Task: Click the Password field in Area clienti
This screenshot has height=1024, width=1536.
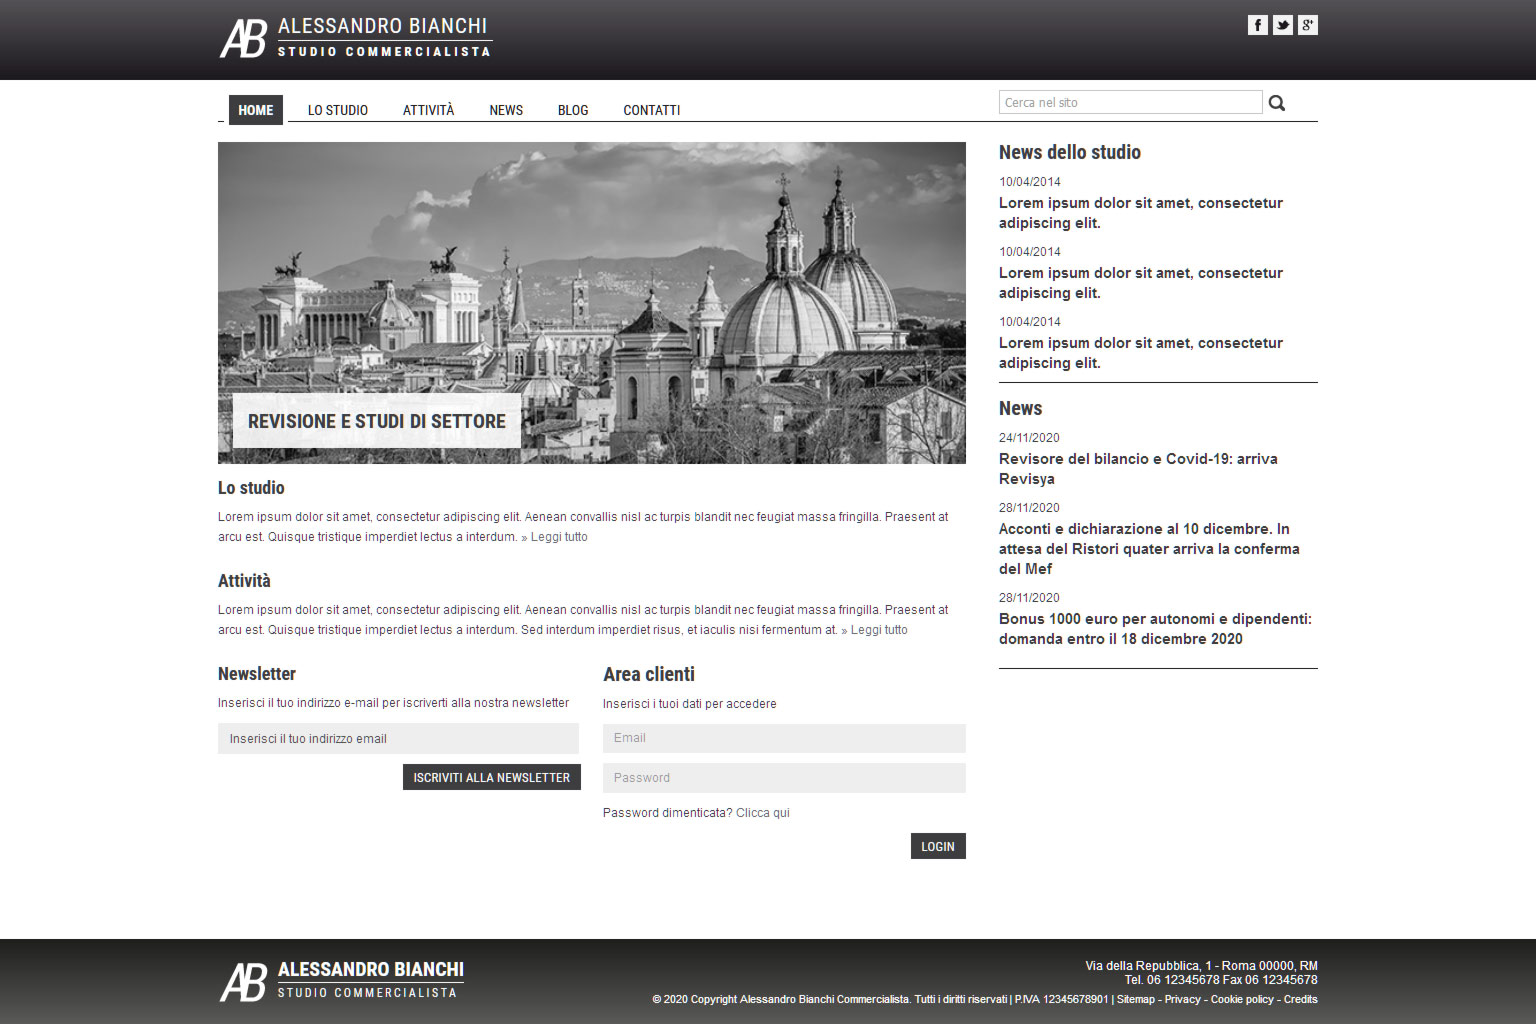Action: [784, 778]
